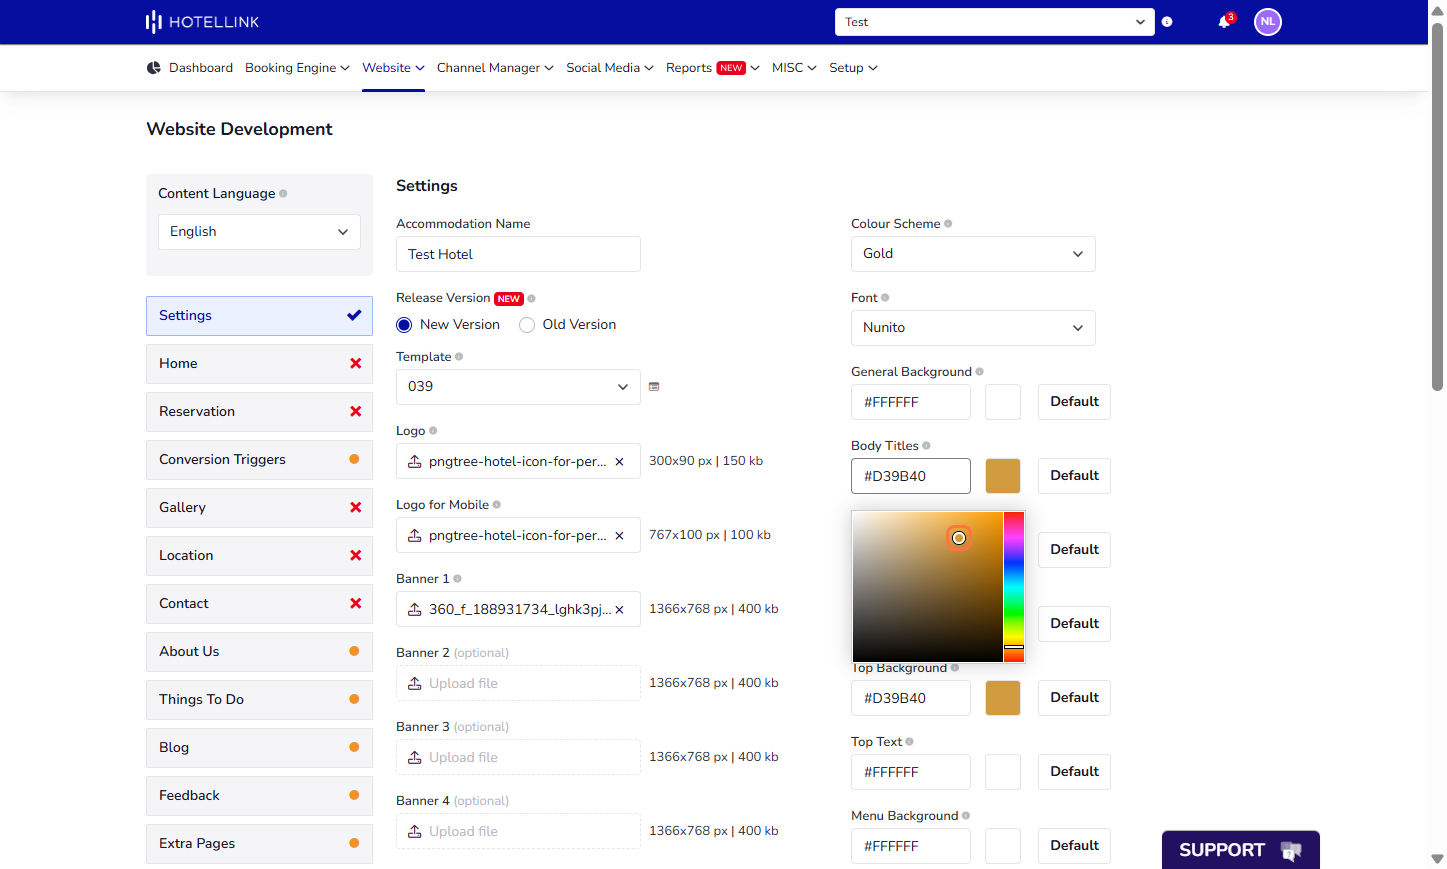This screenshot has width=1447, height=869.
Task: Remove the Banner 1 uploaded file
Action: pos(619,610)
